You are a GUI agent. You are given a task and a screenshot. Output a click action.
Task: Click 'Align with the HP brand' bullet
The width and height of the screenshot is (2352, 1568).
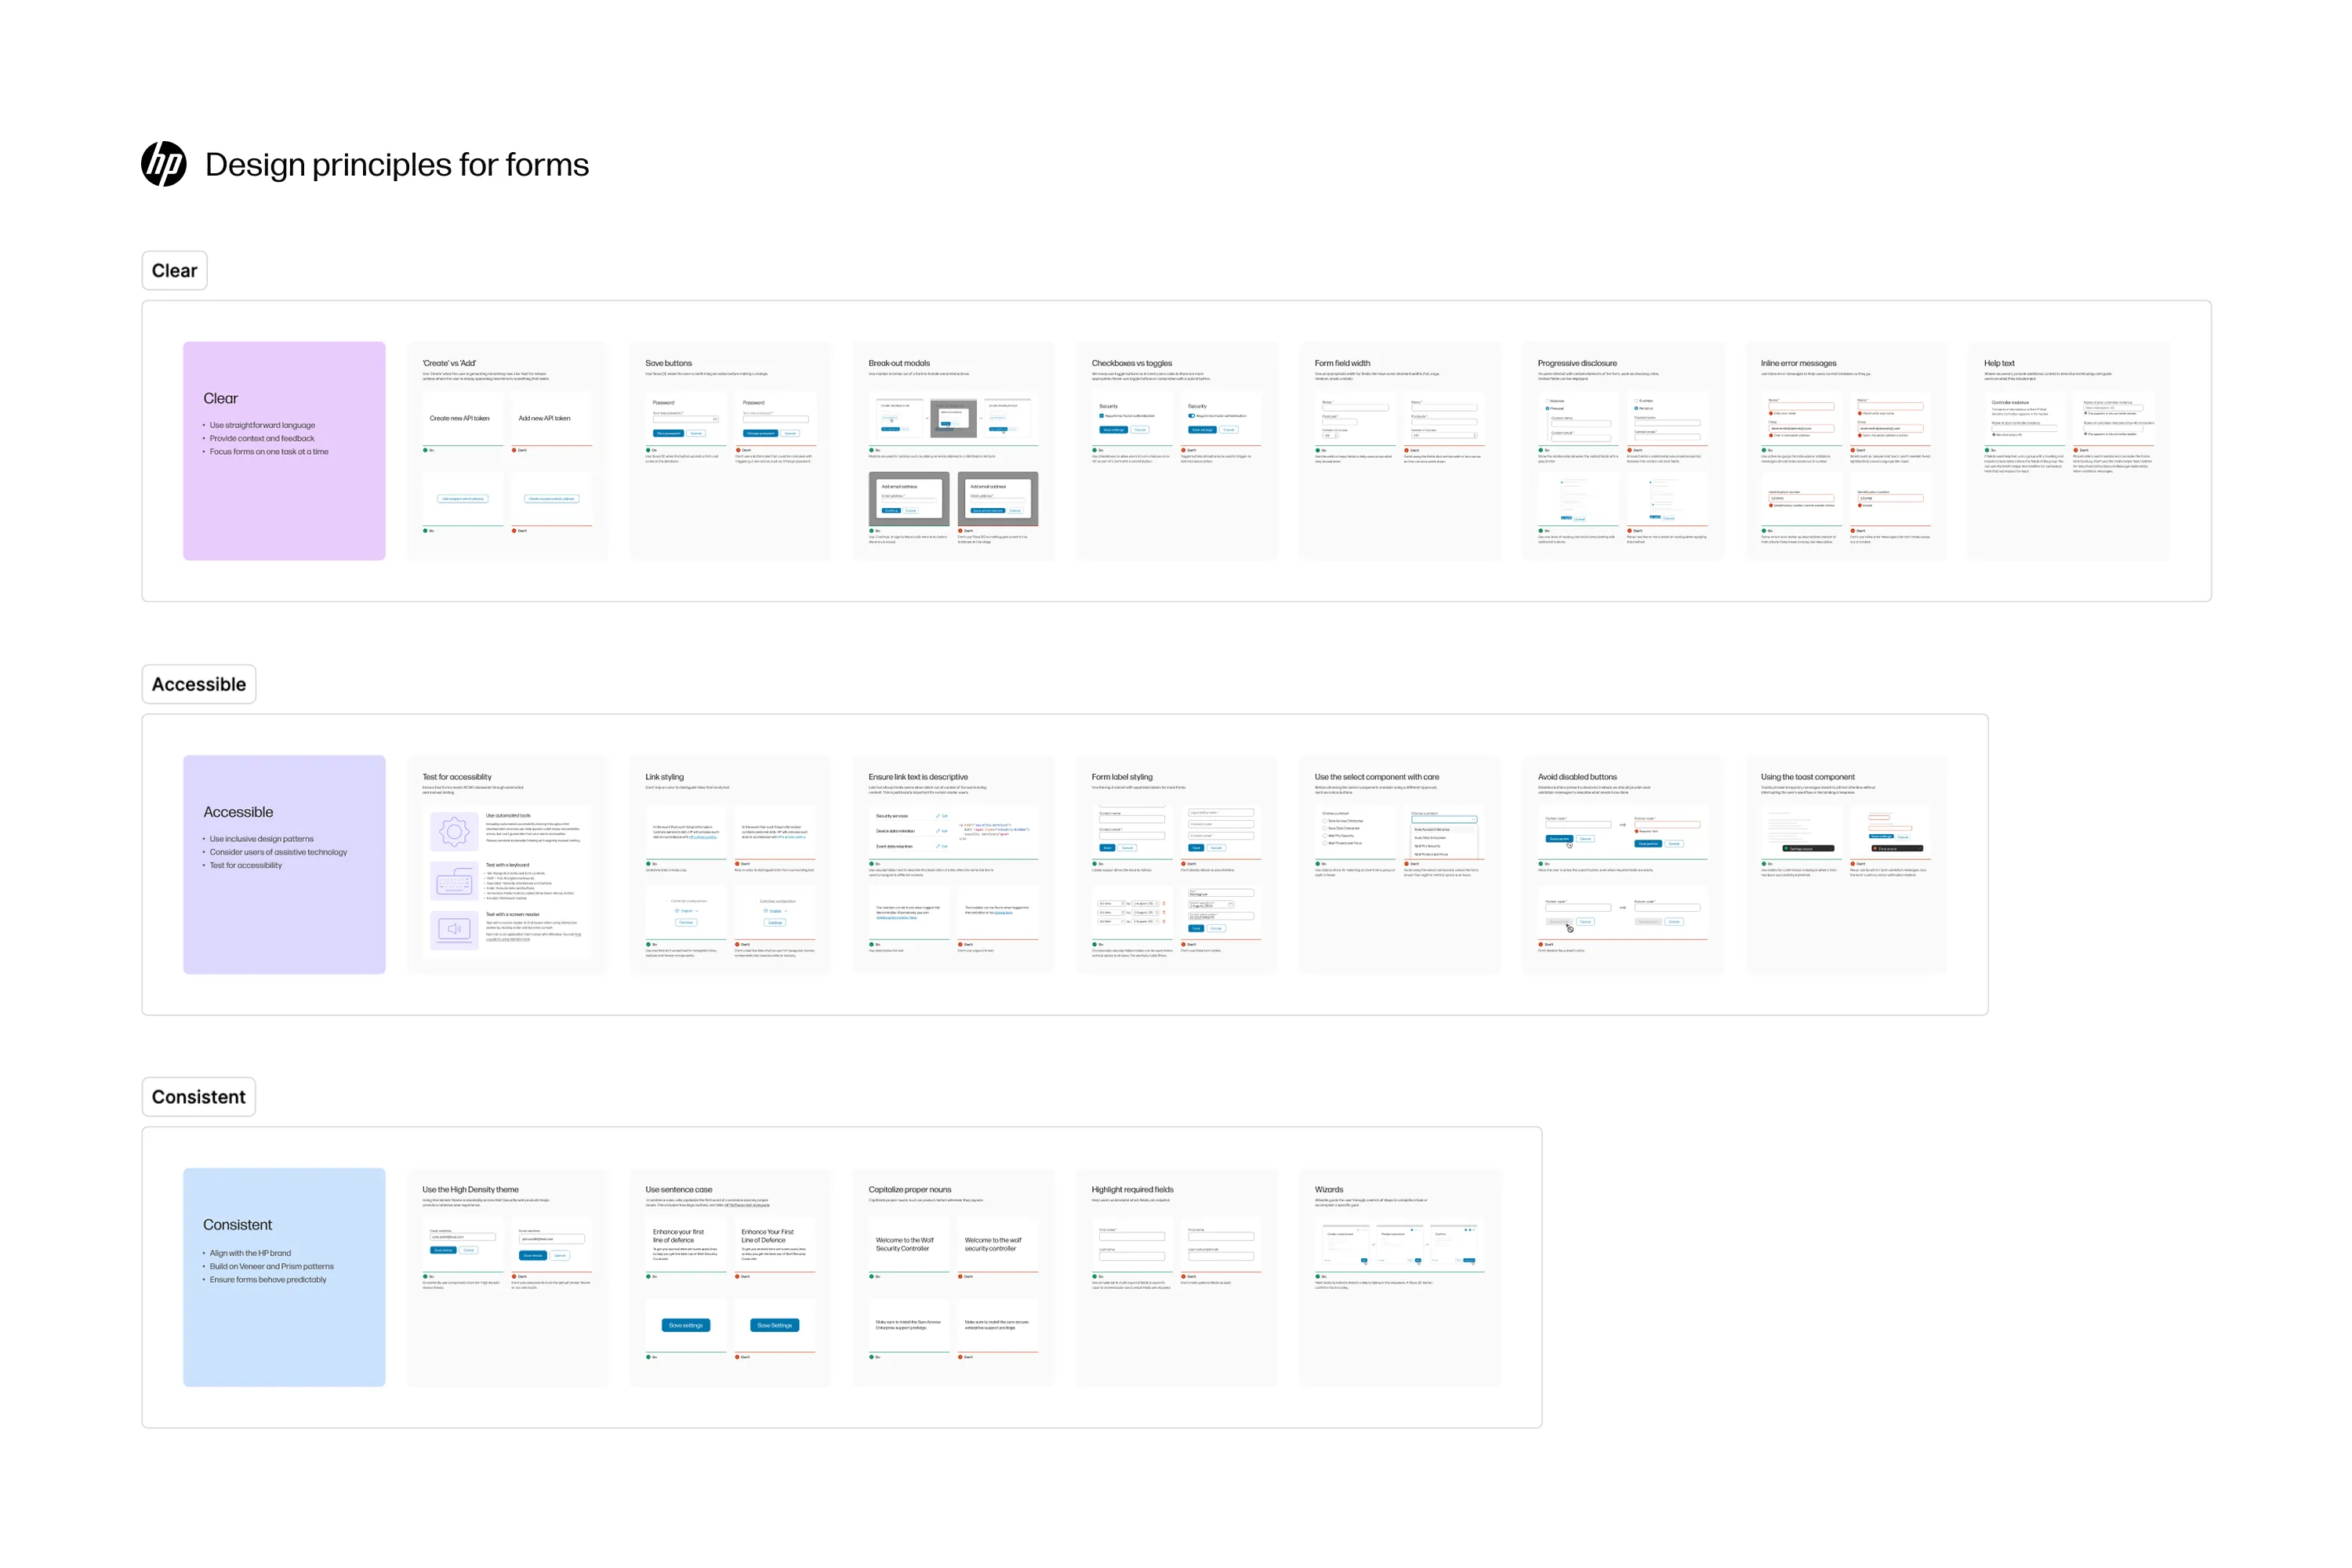coord(250,1253)
